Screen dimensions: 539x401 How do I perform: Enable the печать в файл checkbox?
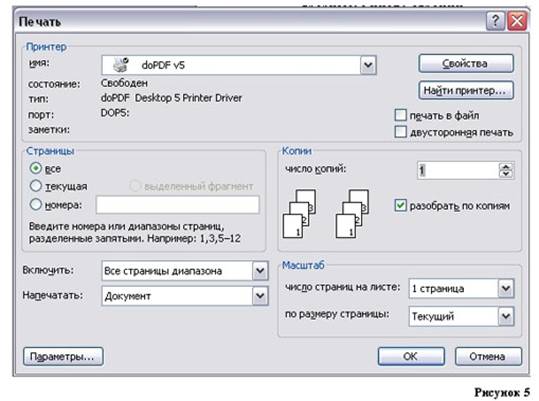tap(400, 115)
